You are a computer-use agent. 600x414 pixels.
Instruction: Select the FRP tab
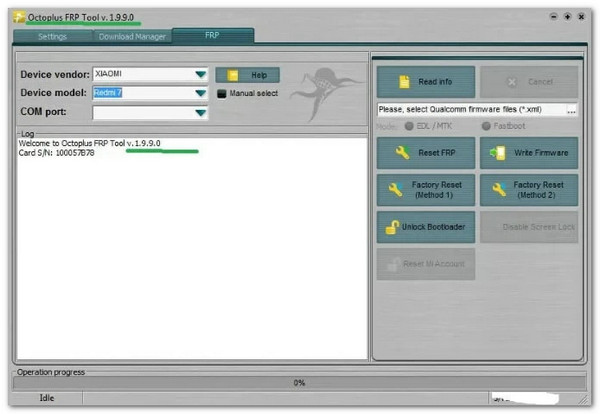pyautogui.click(x=212, y=35)
